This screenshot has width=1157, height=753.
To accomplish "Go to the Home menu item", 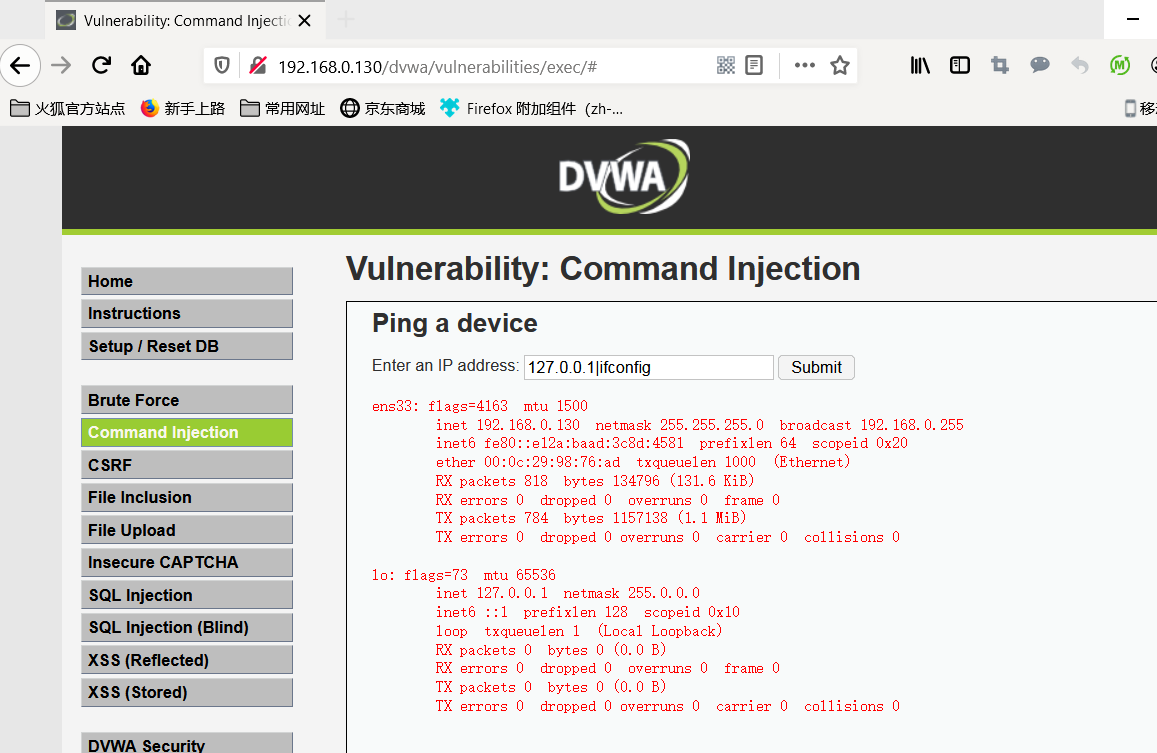I will click(187, 281).
